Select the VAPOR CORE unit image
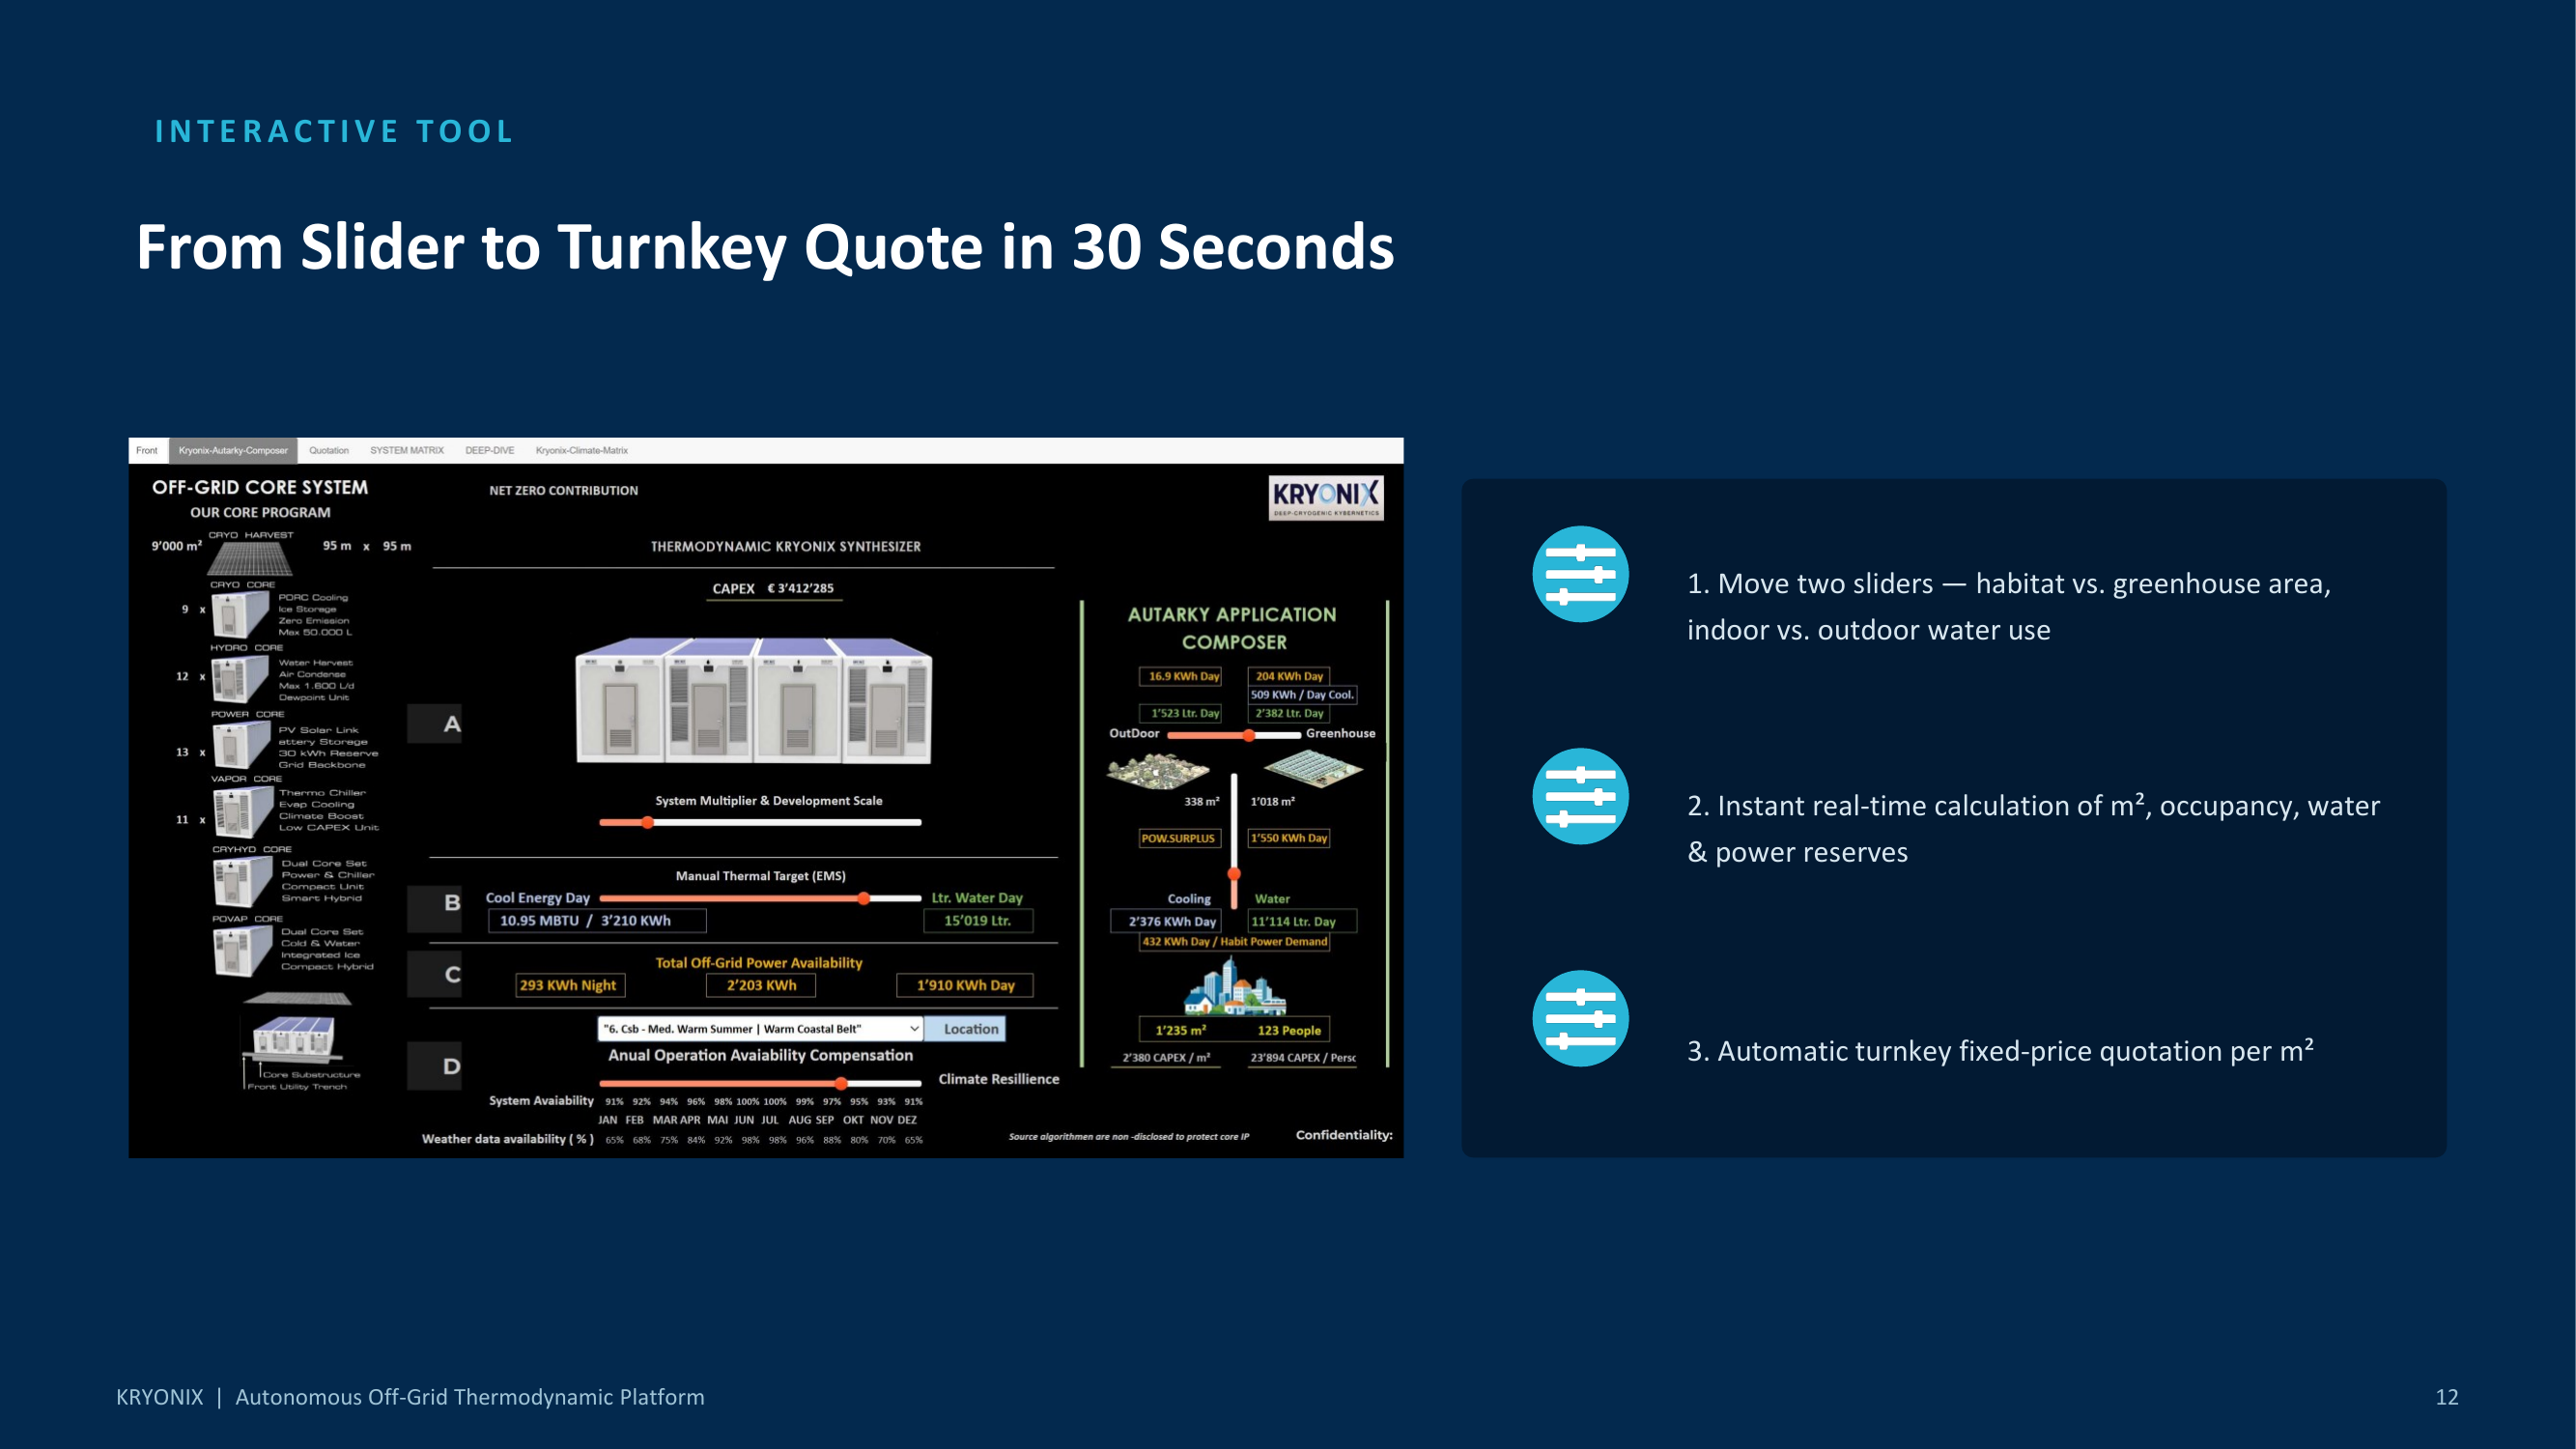Image resolution: width=2576 pixels, height=1449 pixels. 242,811
